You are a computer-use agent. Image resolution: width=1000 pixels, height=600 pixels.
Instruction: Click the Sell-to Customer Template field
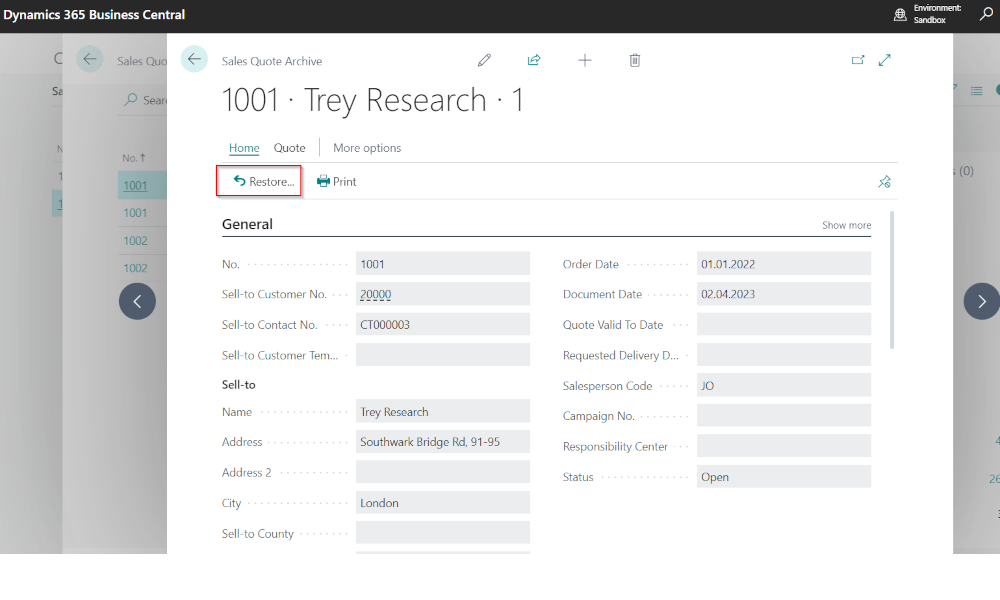point(443,355)
